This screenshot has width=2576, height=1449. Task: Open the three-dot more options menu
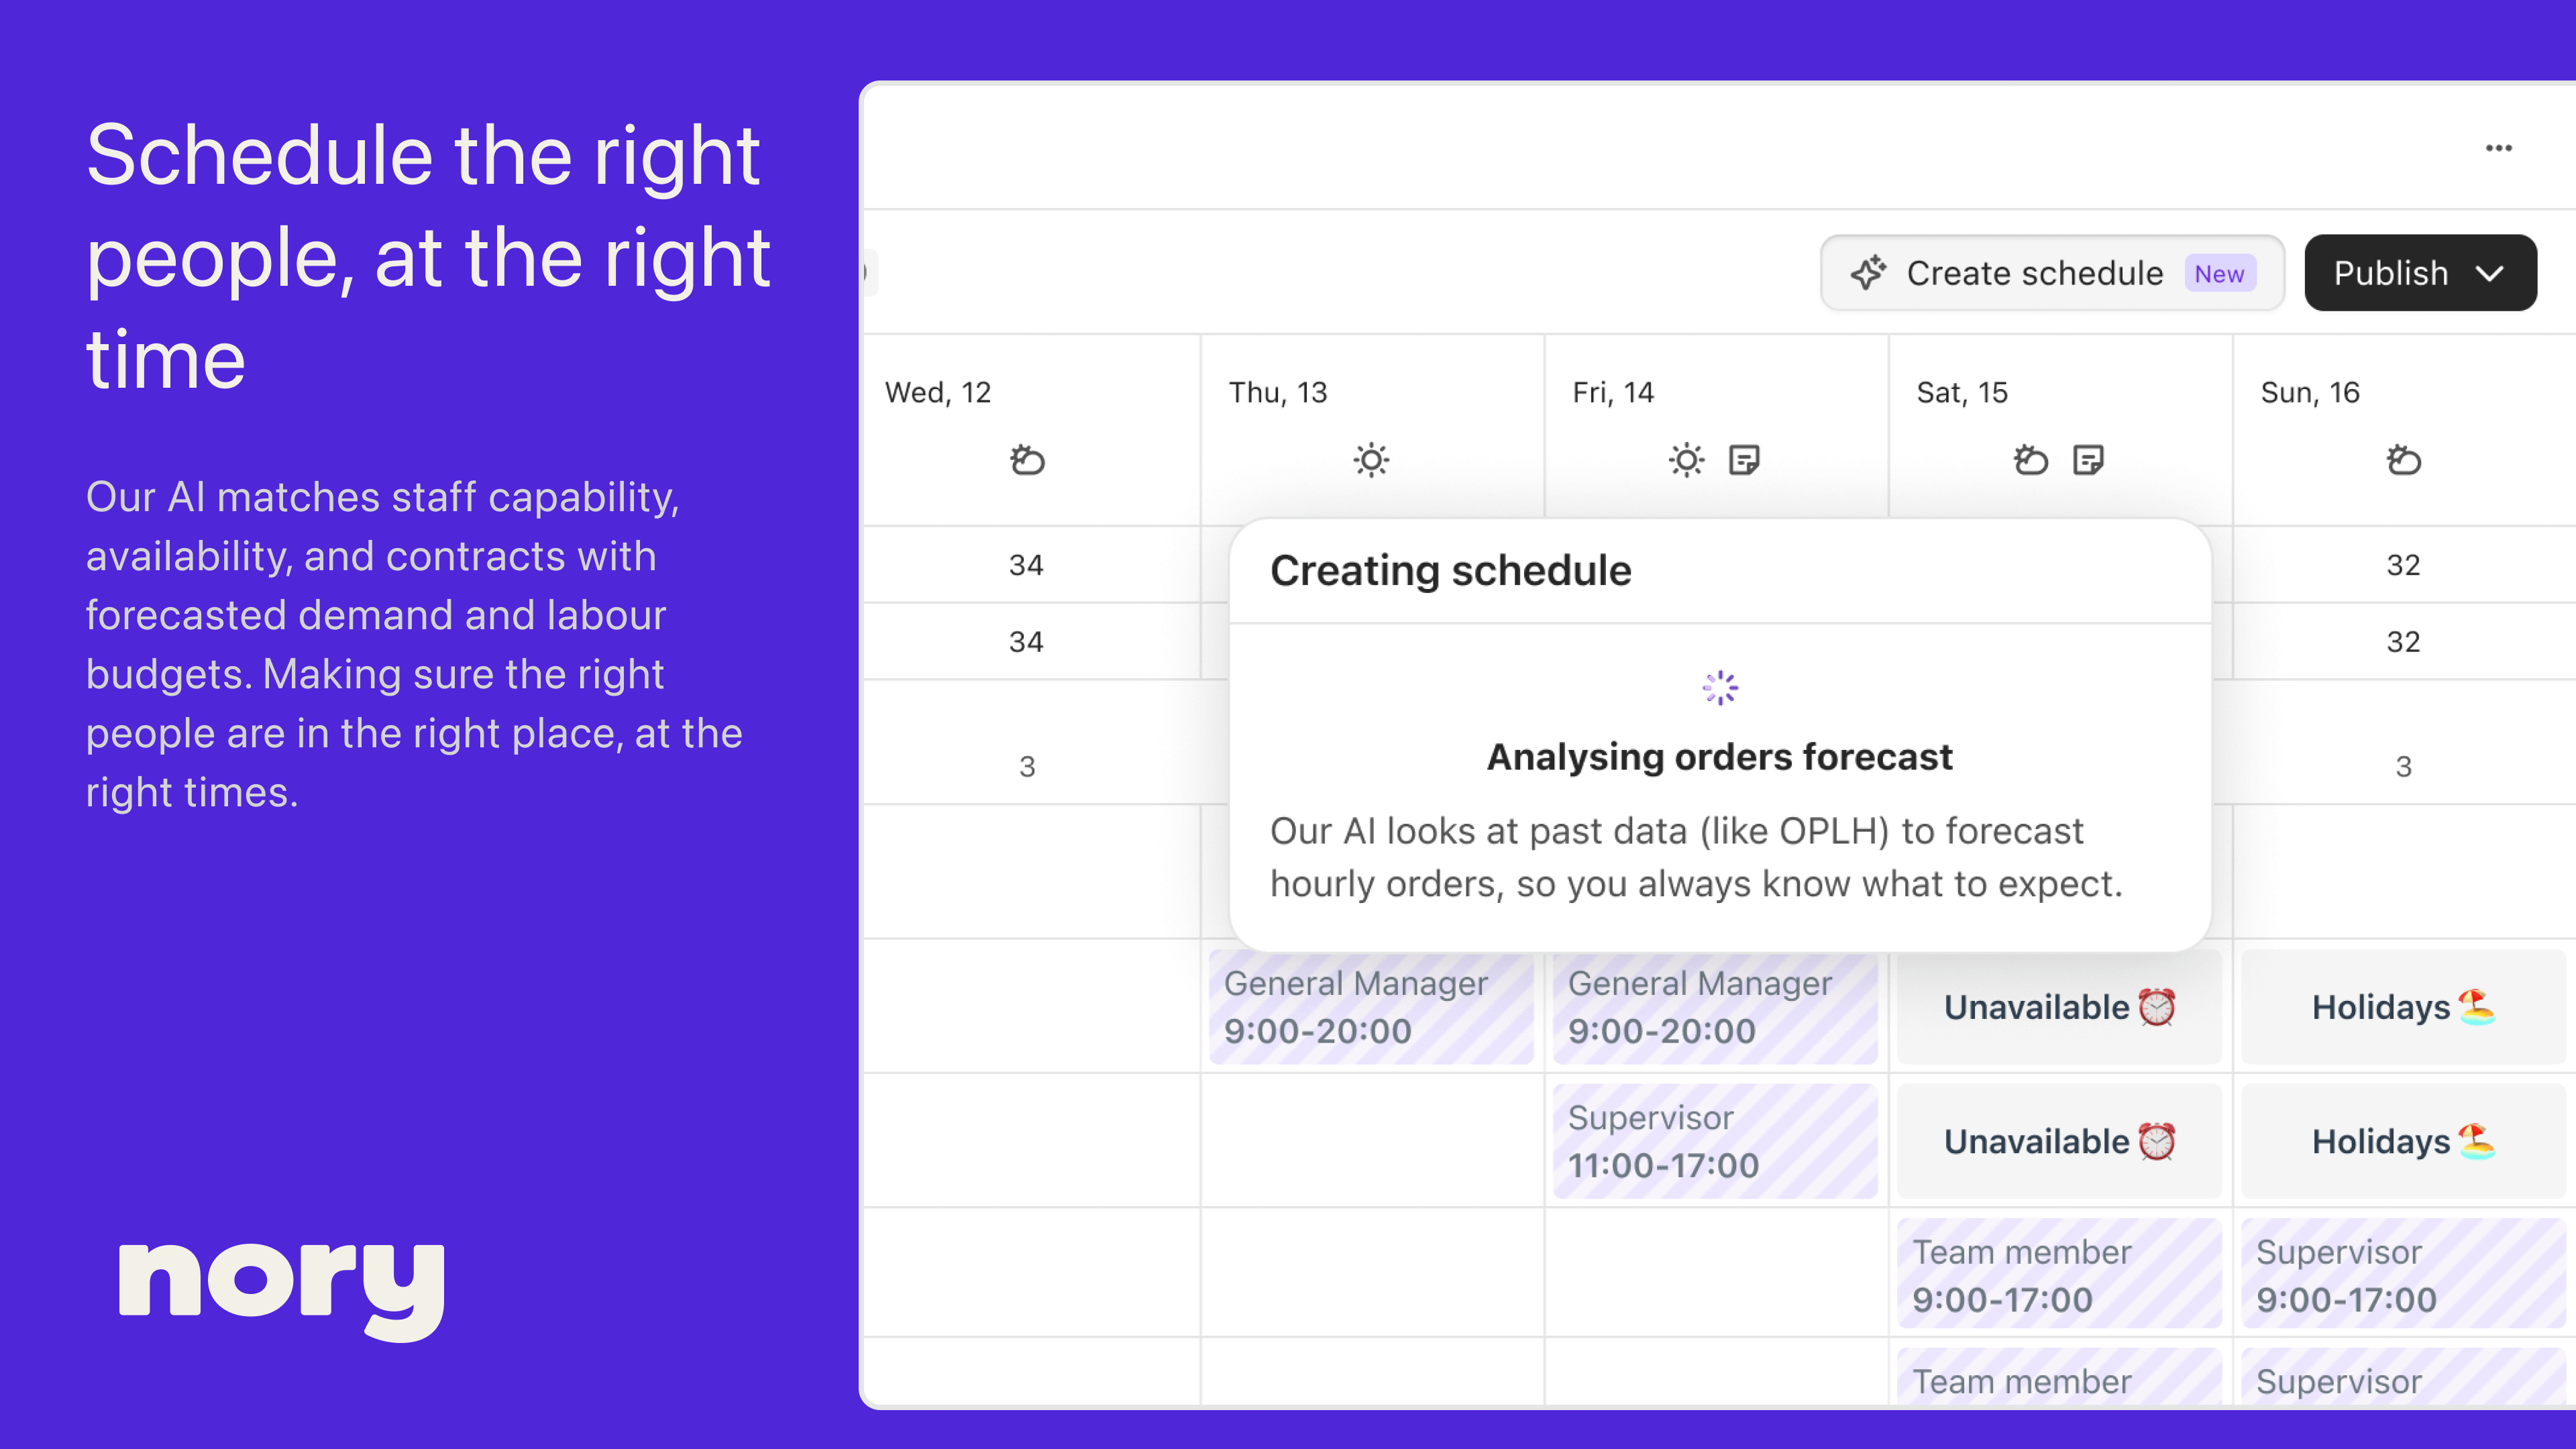pos(2498,148)
